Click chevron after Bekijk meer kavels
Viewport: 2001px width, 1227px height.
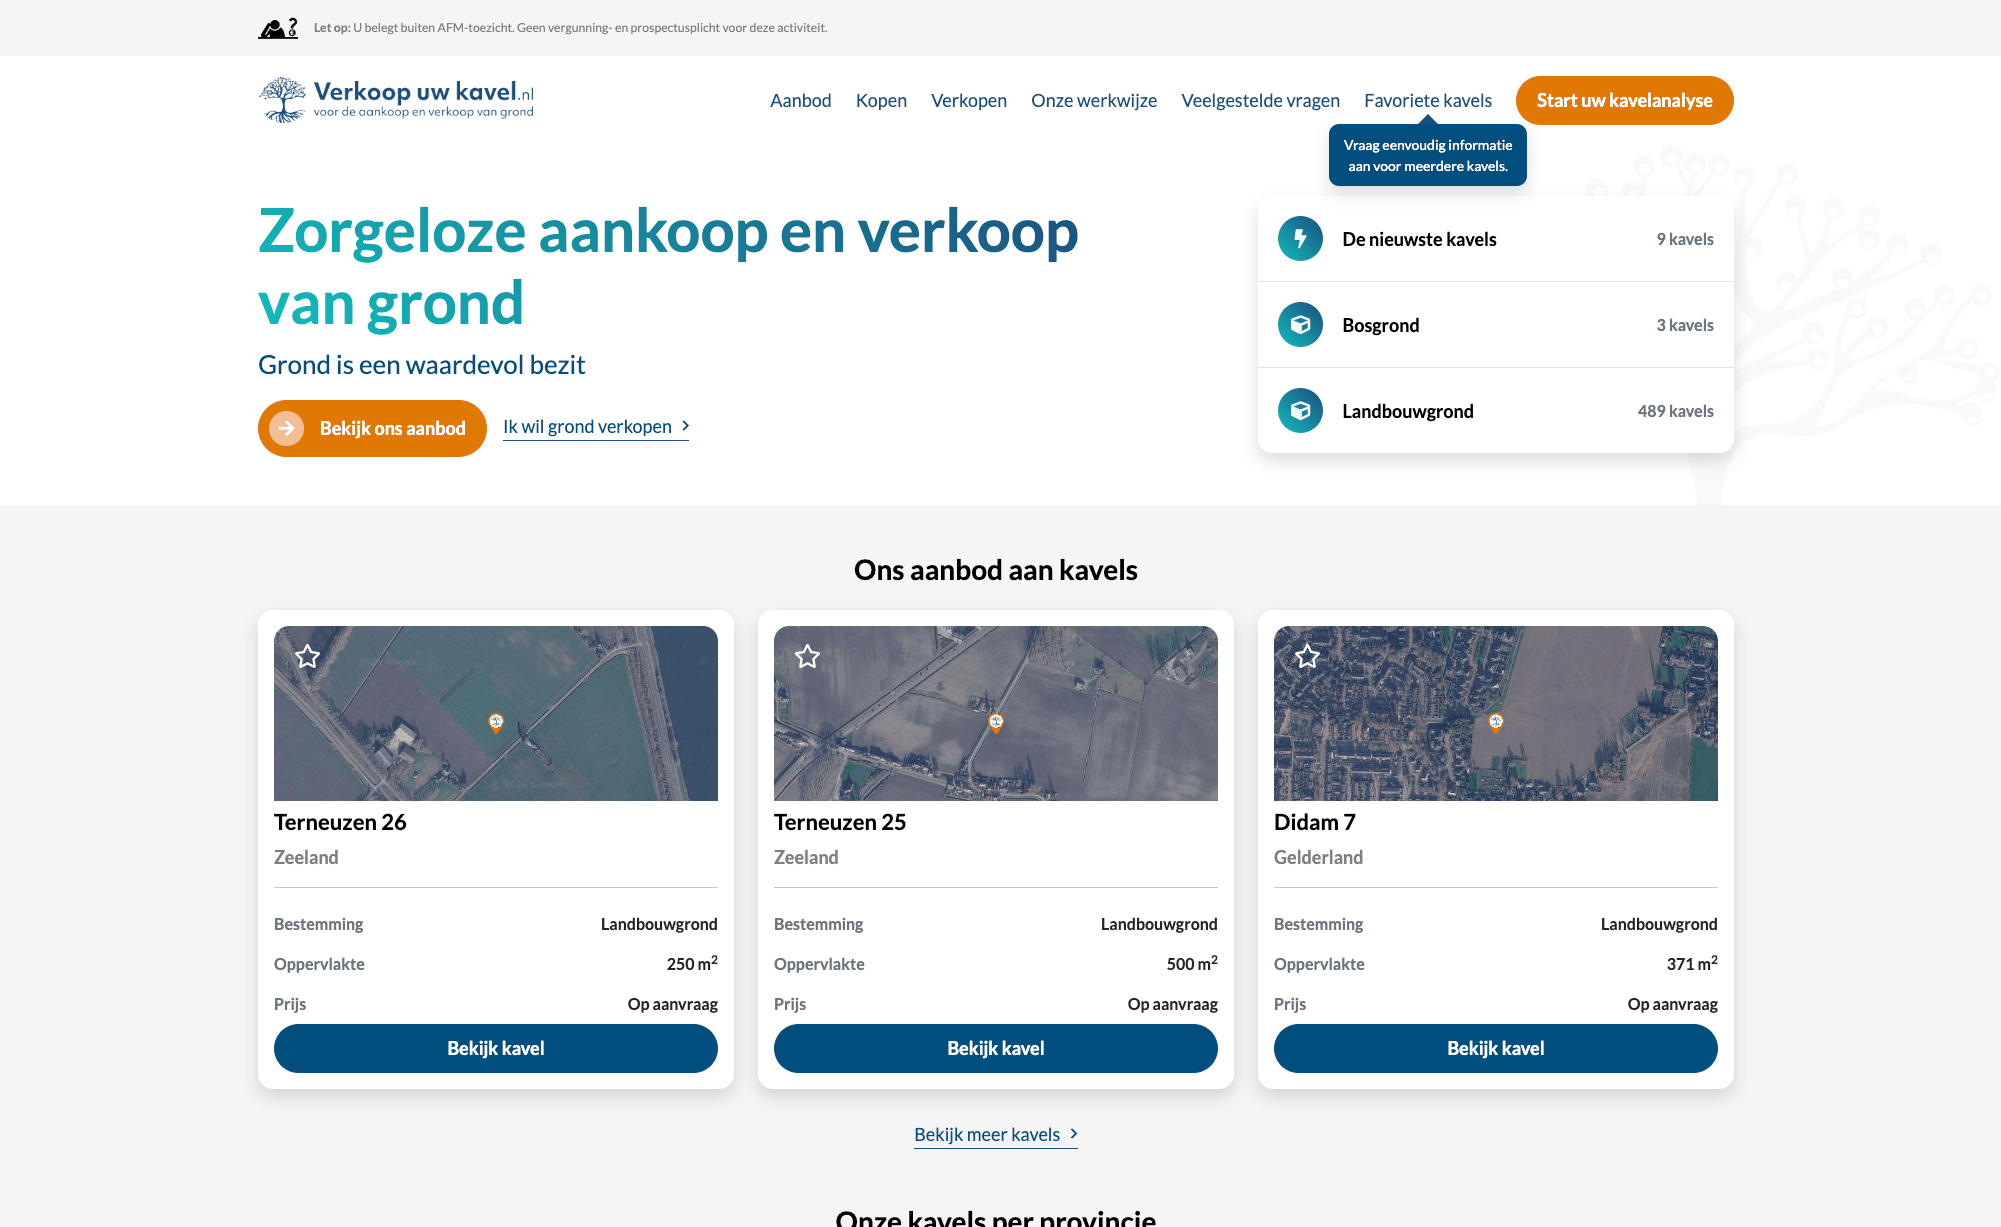[x=1073, y=1134]
